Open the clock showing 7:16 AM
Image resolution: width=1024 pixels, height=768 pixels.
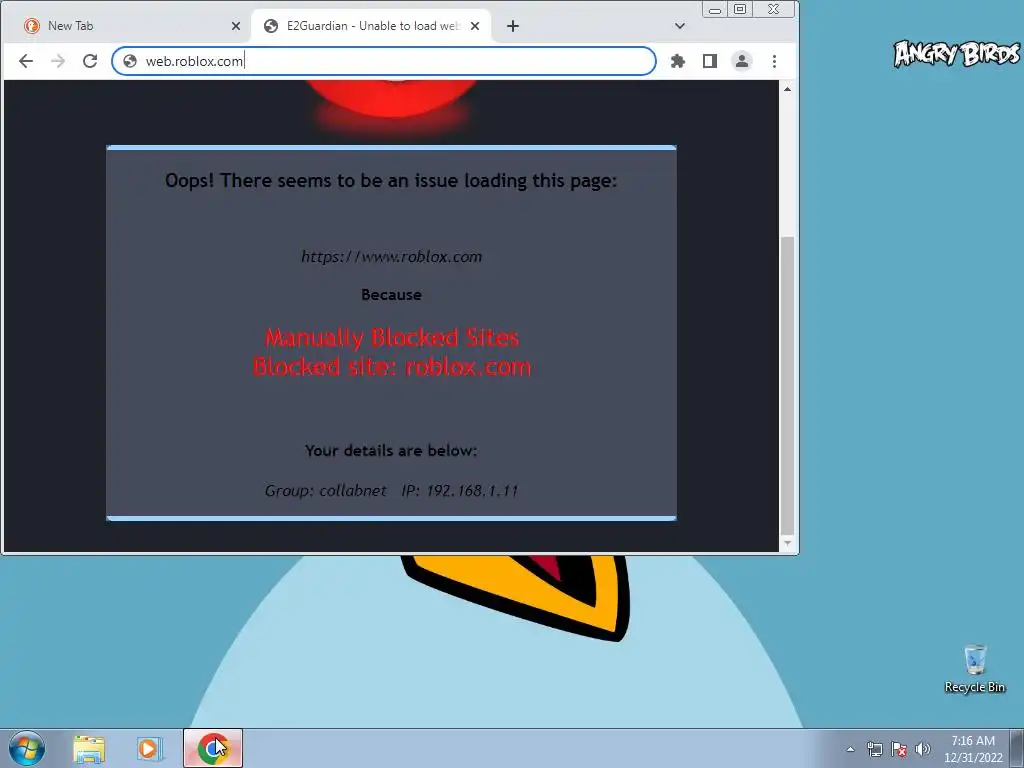click(973, 749)
